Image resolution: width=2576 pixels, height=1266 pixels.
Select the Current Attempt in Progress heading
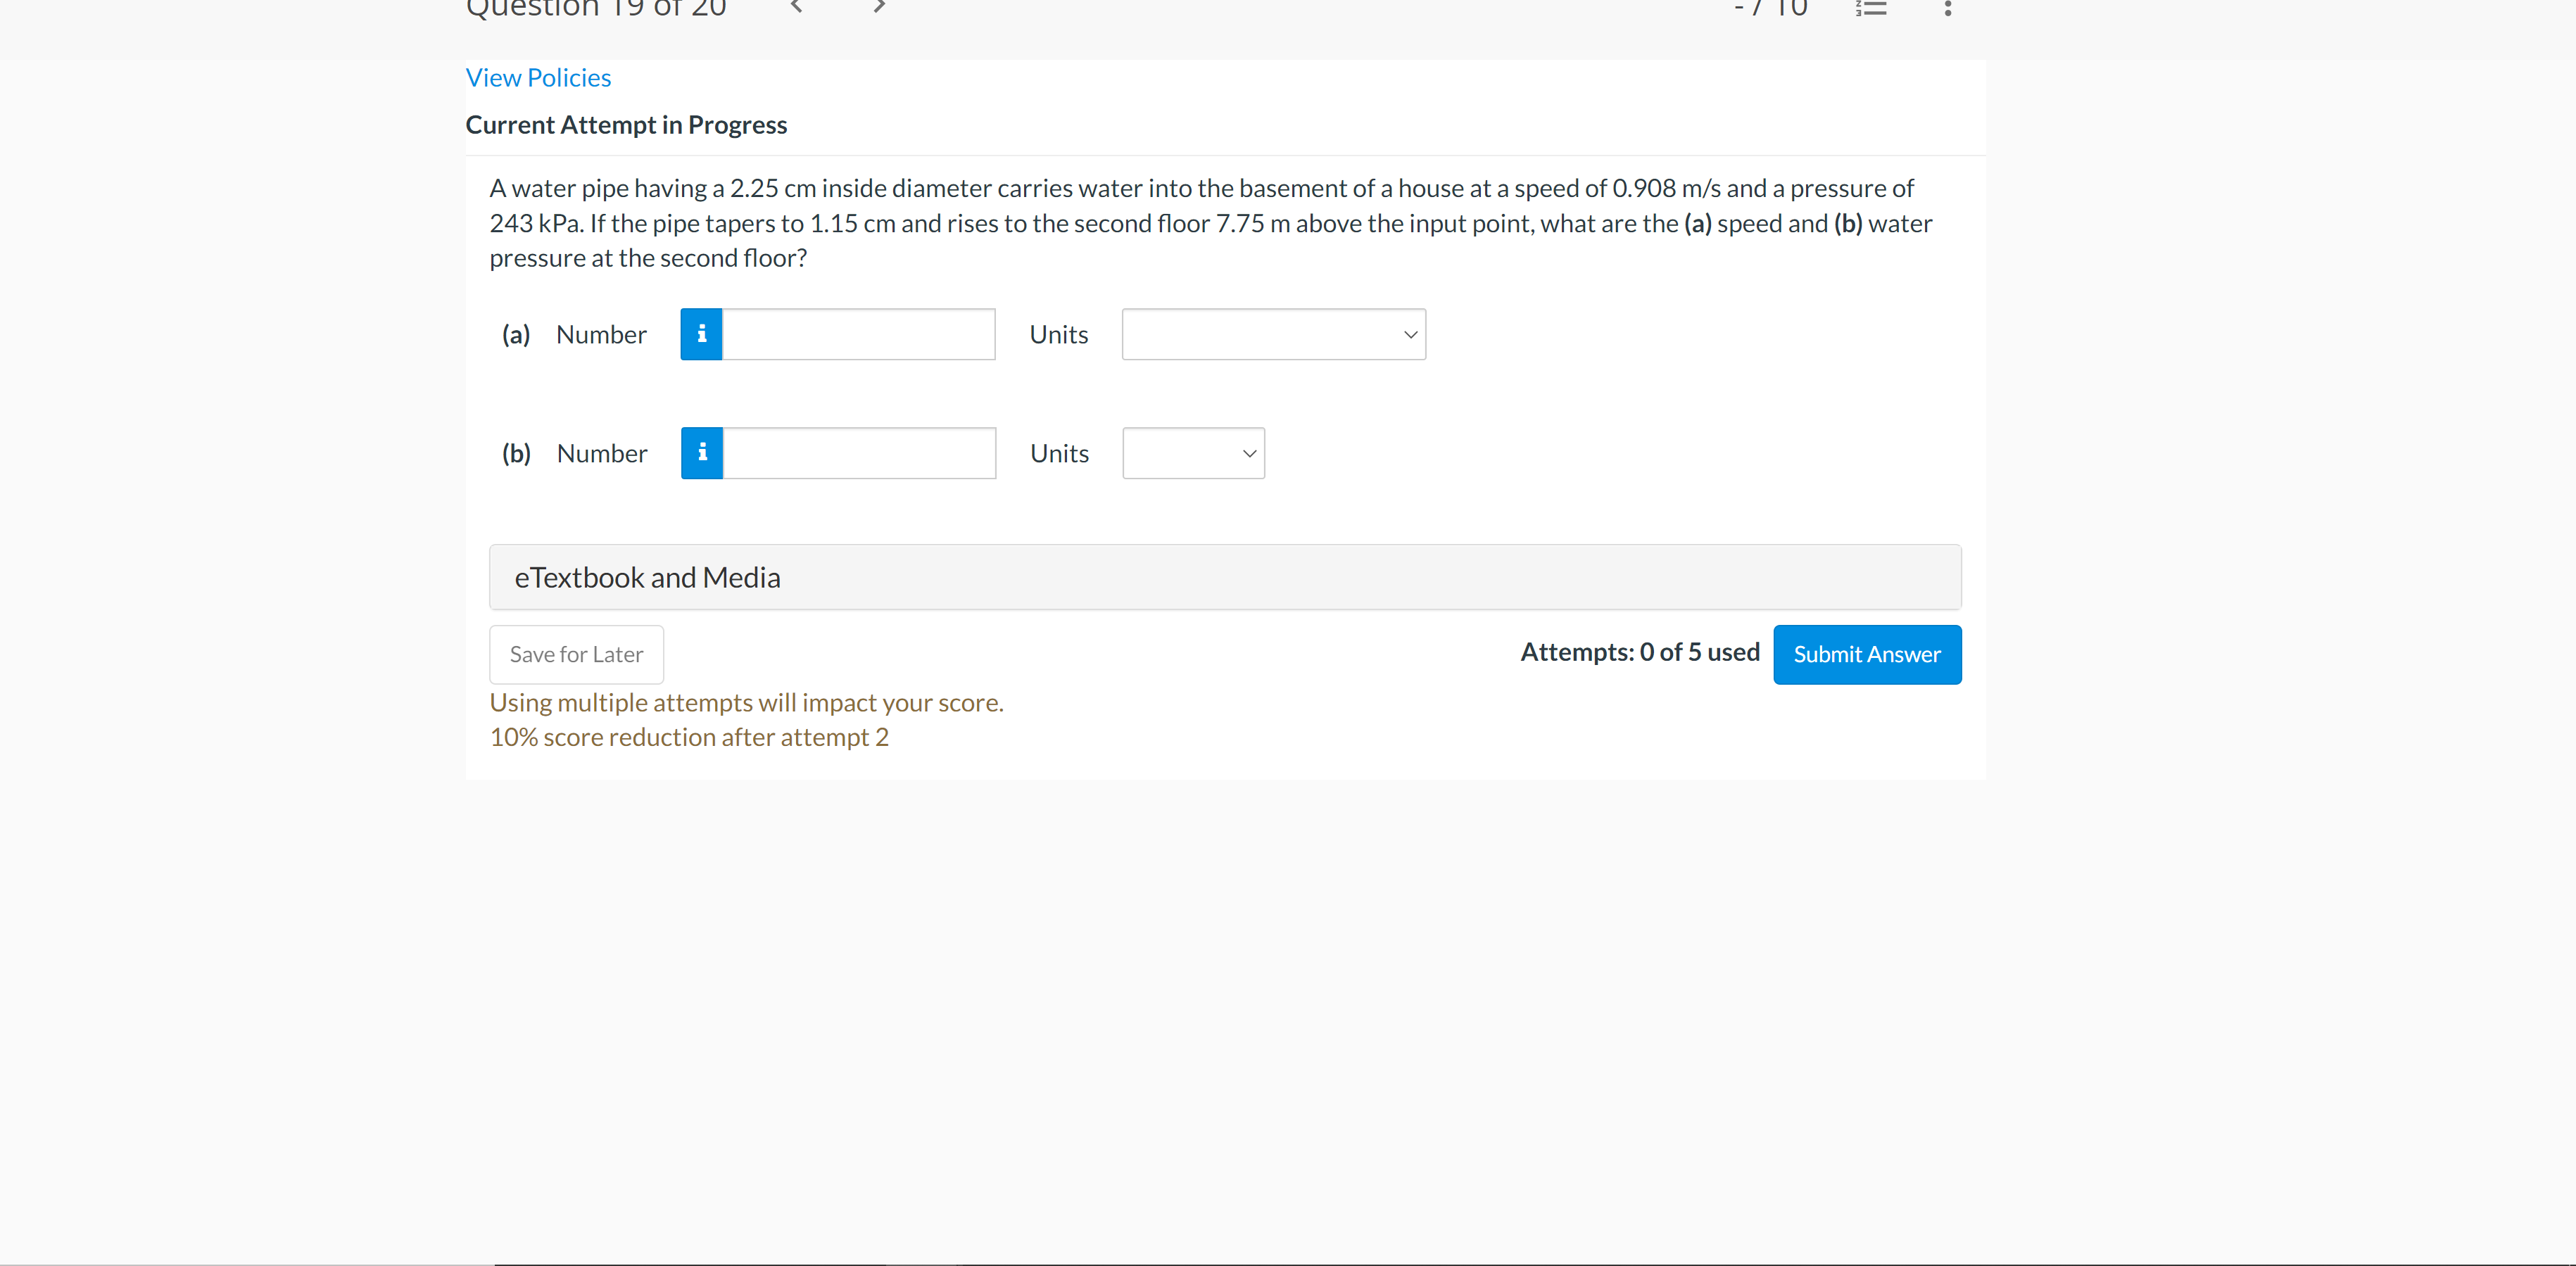point(626,124)
